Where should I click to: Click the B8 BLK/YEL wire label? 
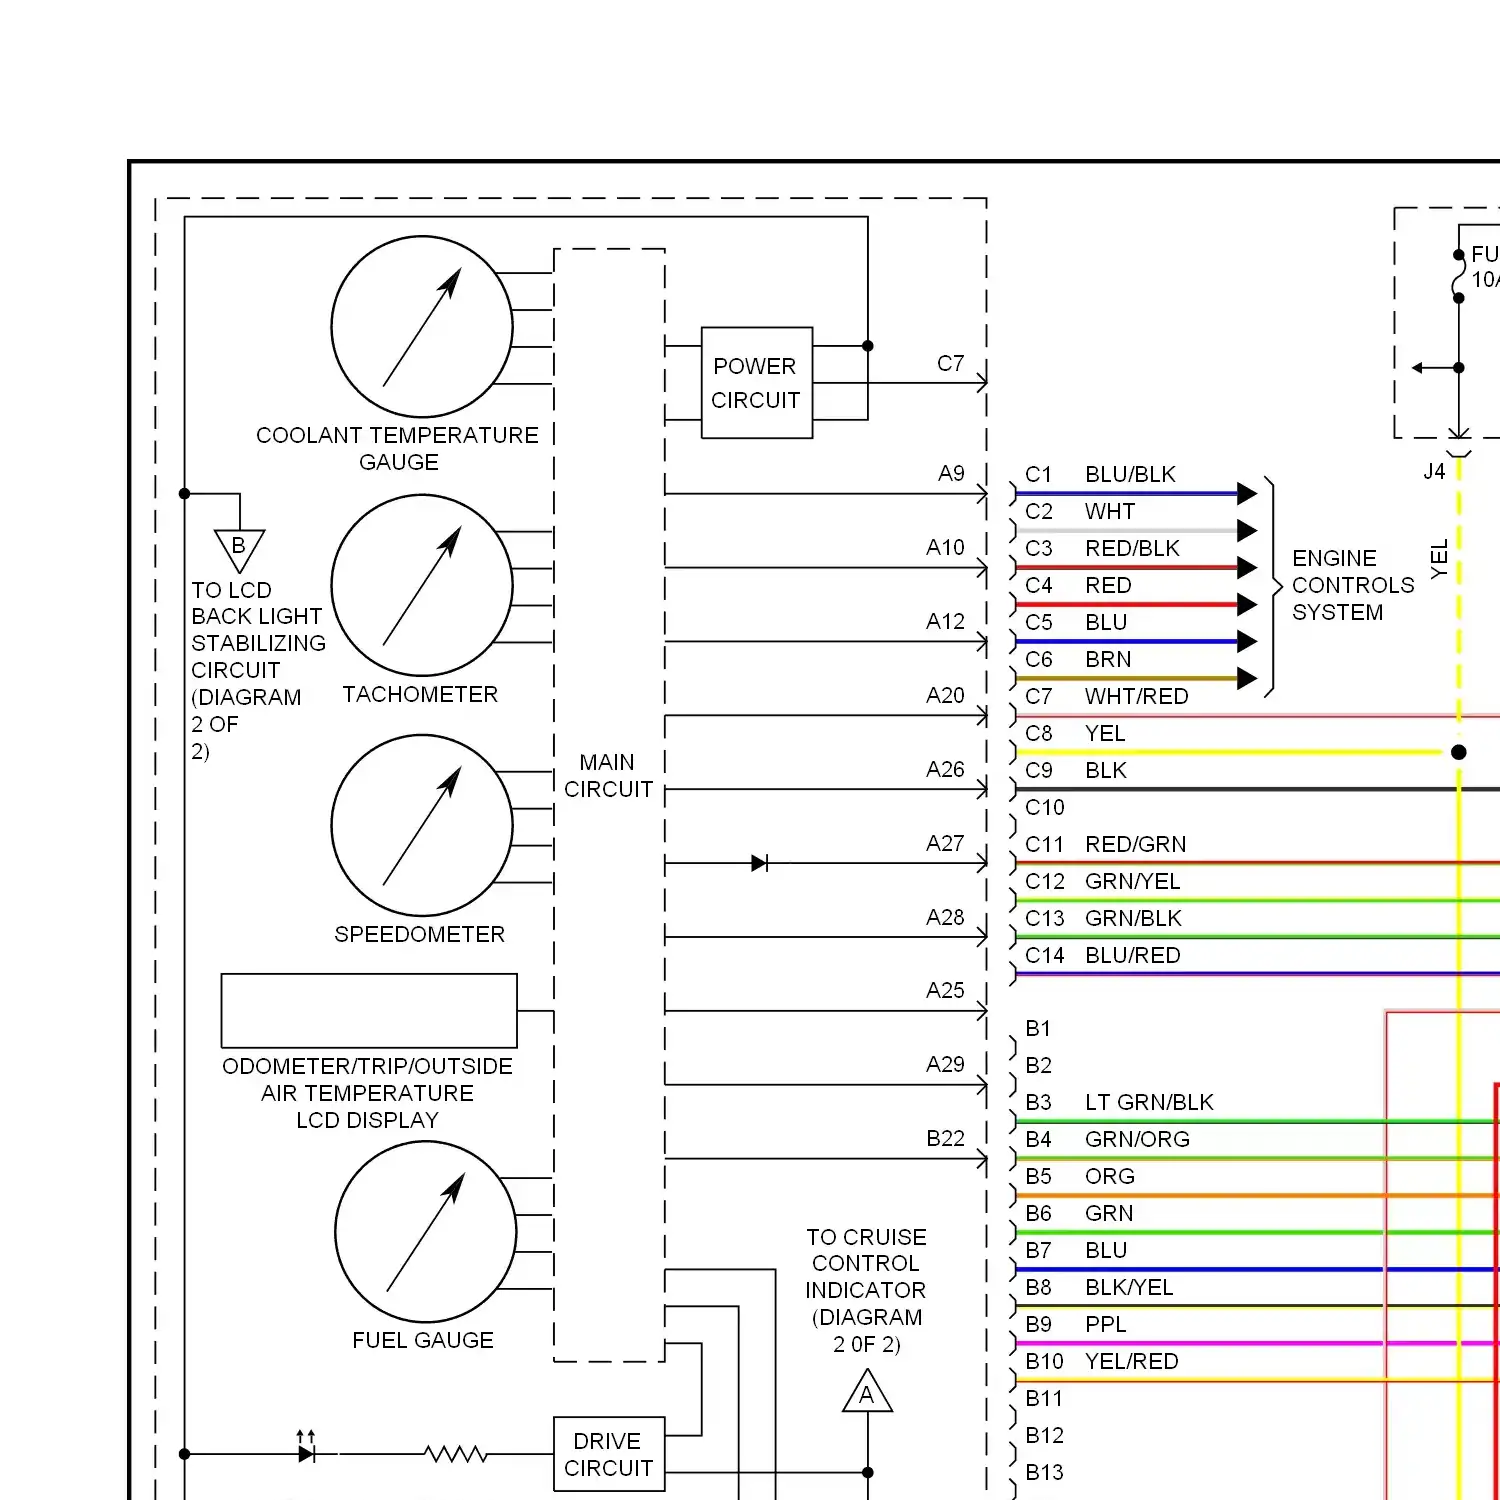pos(1099,1287)
